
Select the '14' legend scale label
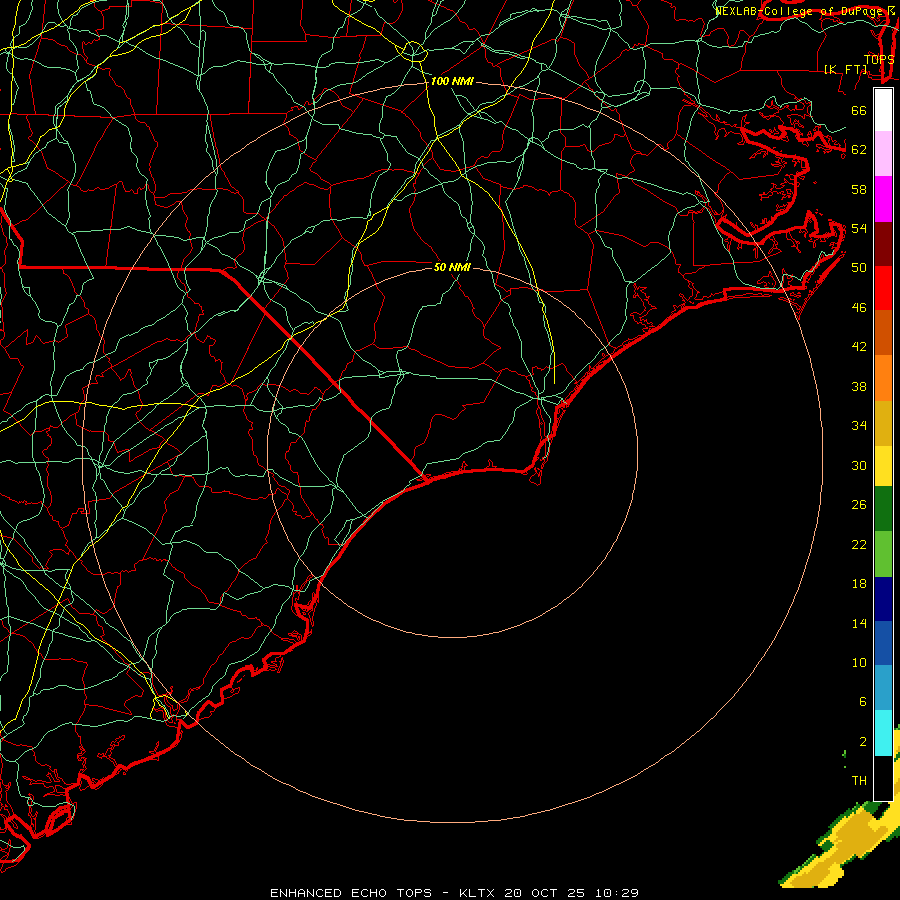tap(859, 623)
